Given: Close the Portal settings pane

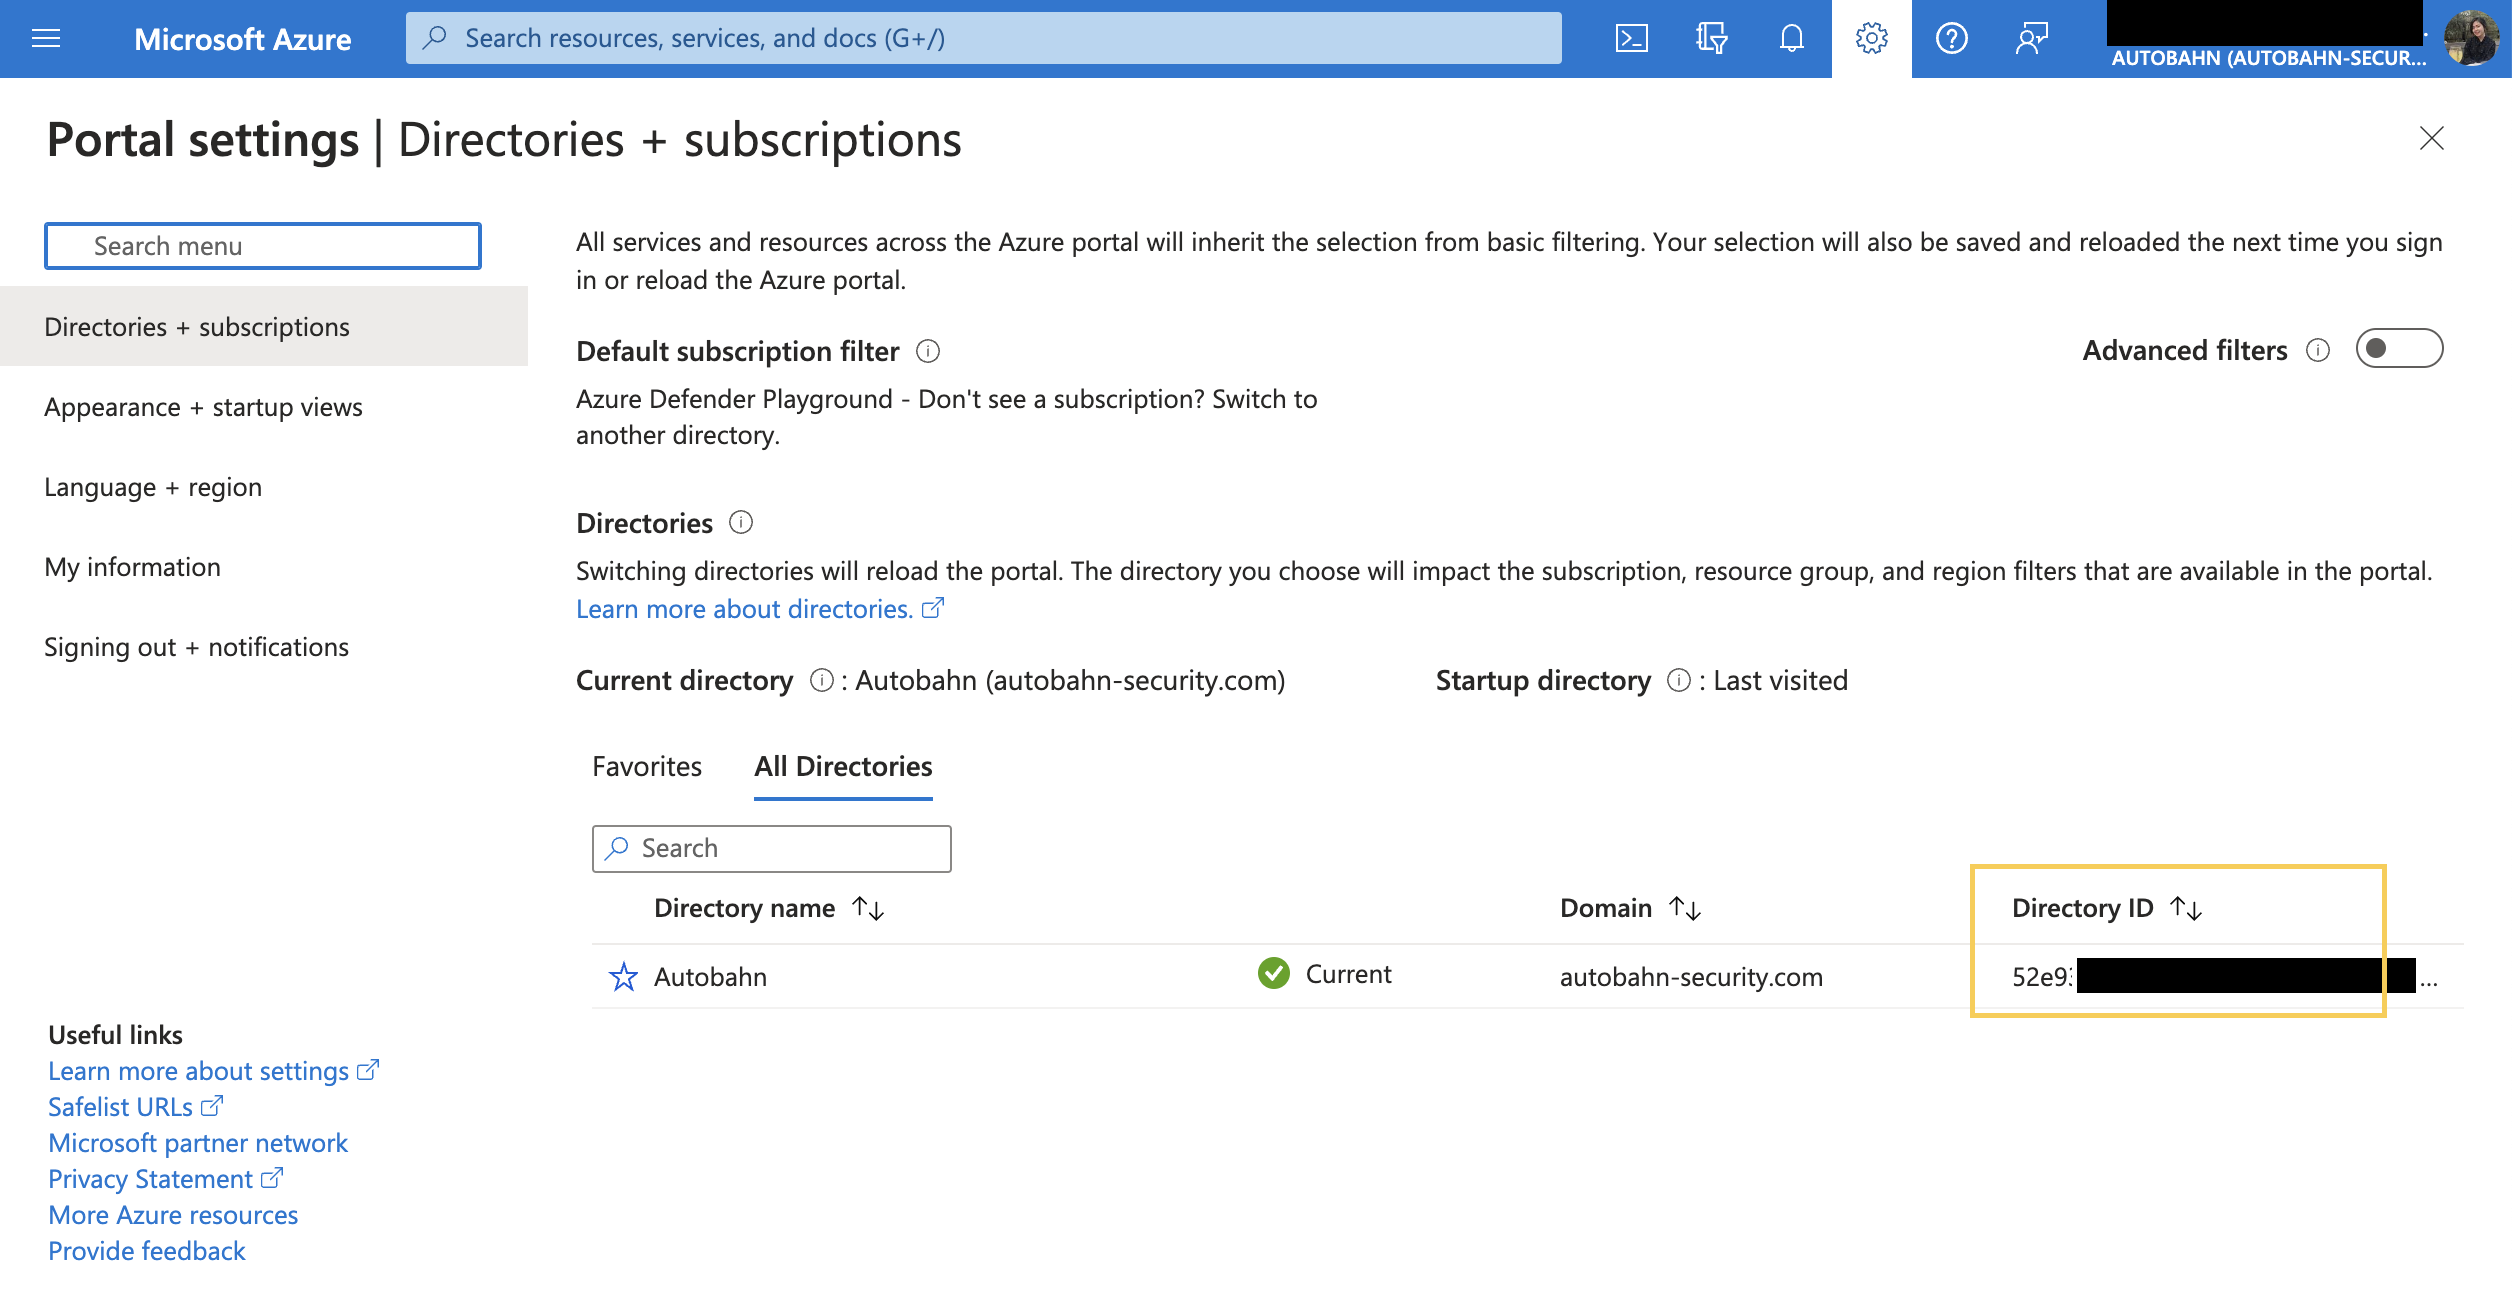Looking at the screenshot, I should click(2431, 138).
